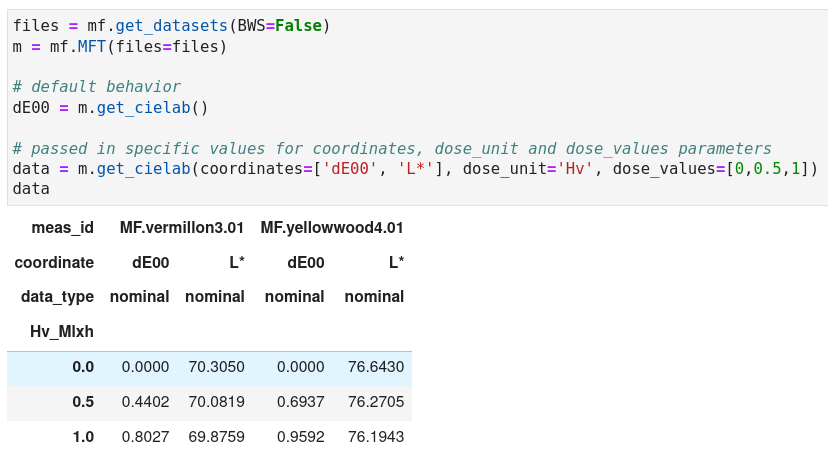The image size is (828, 455).
Task: Click the data_type row label
Action: (x=57, y=297)
